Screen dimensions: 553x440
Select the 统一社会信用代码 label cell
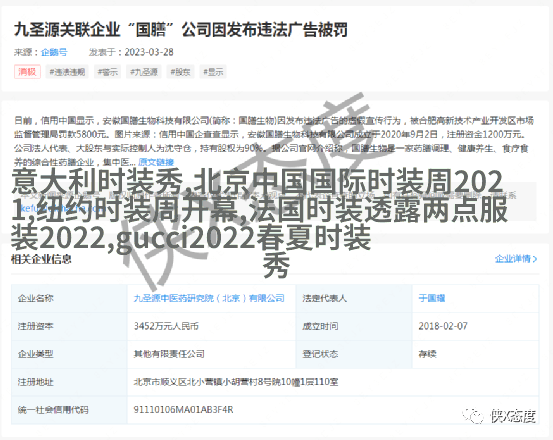(x=69, y=410)
